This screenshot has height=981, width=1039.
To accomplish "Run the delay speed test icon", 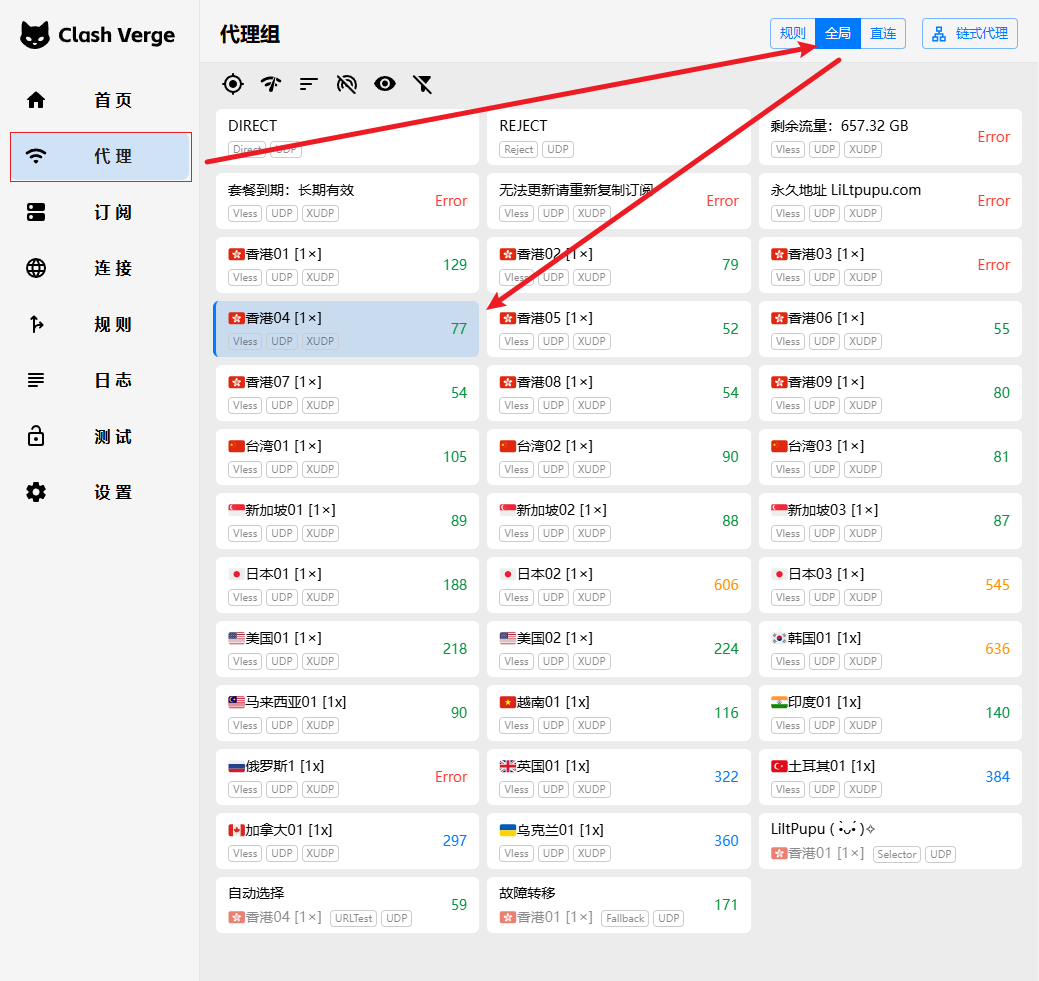I will point(271,84).
